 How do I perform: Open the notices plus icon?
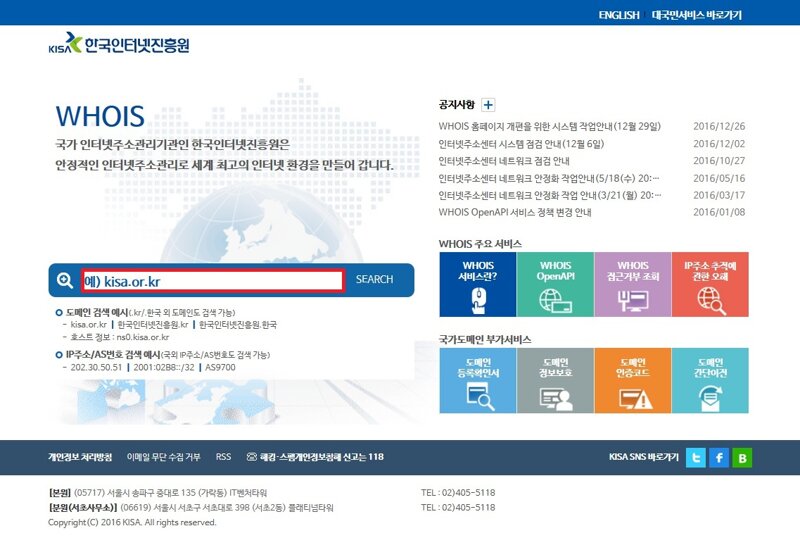coord(488,105)
